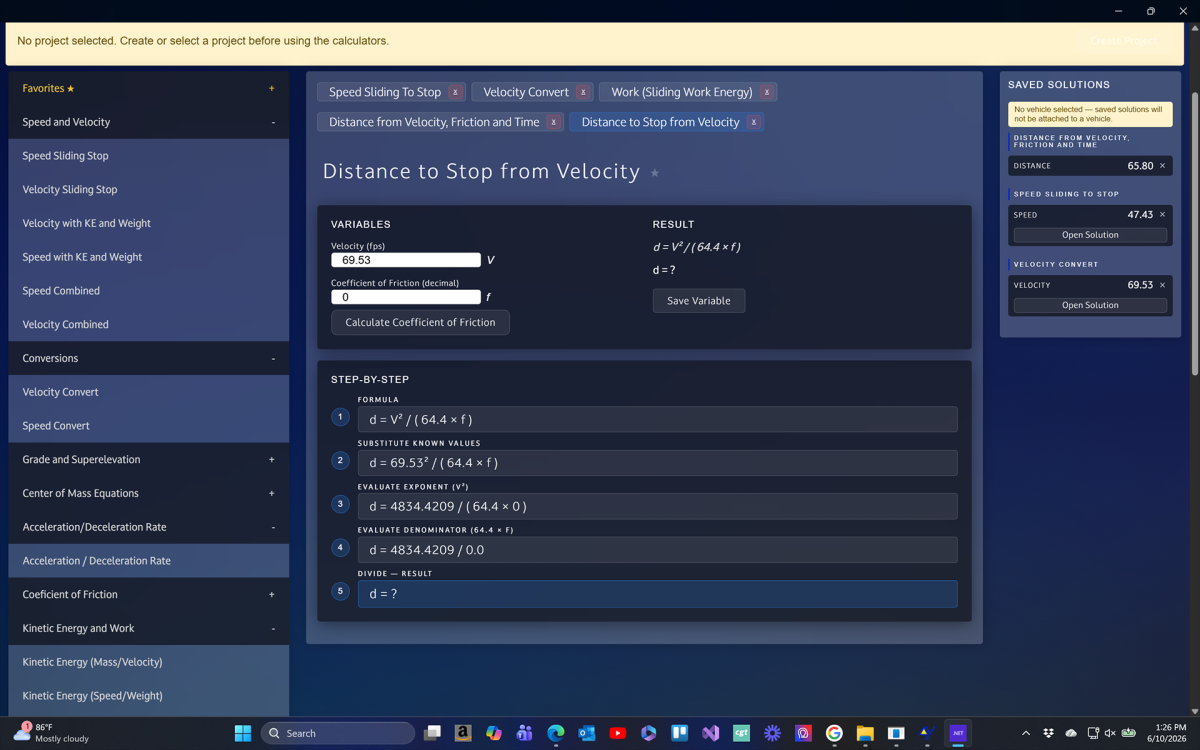Open YouTube from the taskbar
The image size is (1200, 750).
click(618, 733)
